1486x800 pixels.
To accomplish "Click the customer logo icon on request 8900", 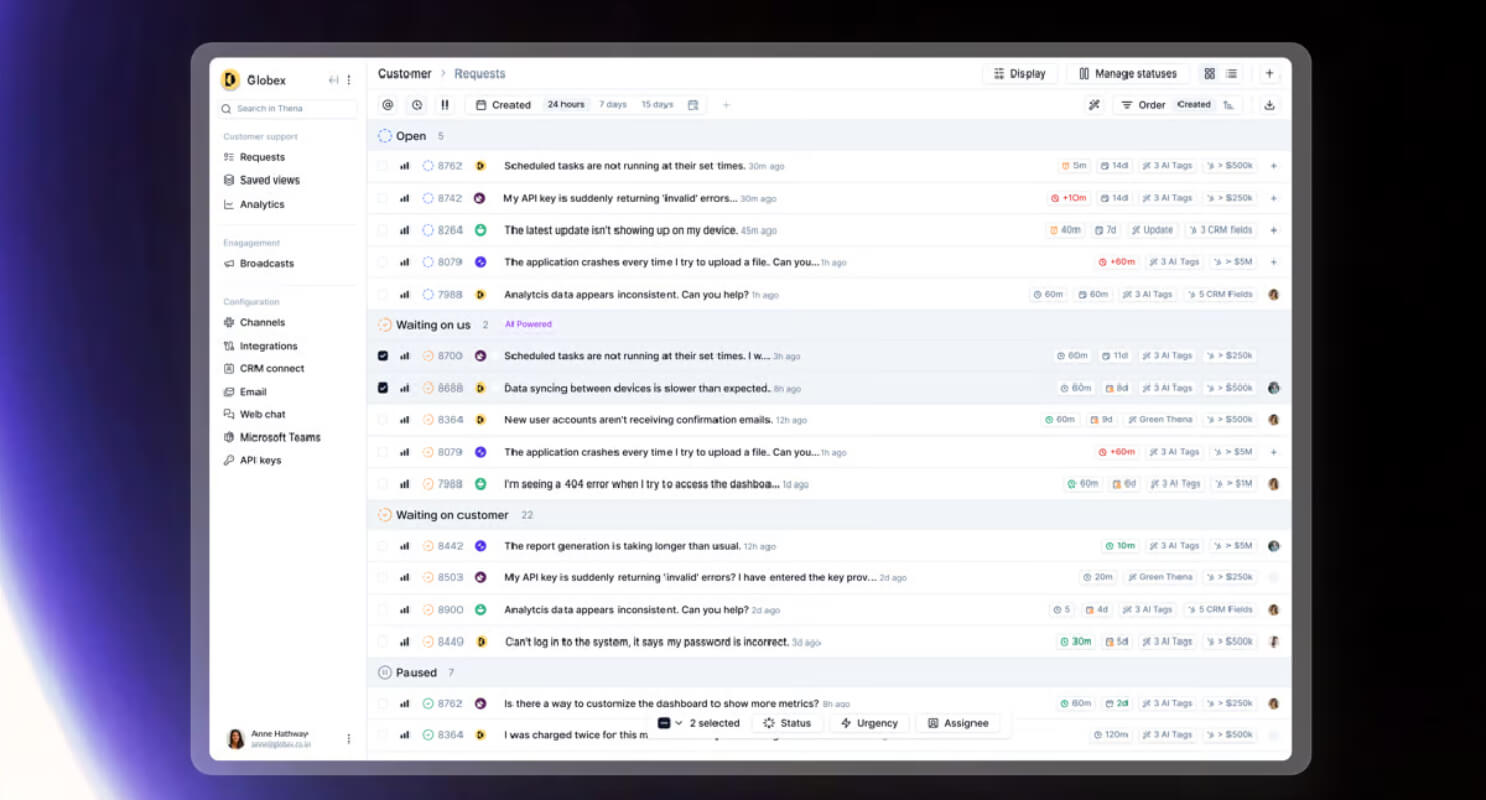I will point(480,609).
